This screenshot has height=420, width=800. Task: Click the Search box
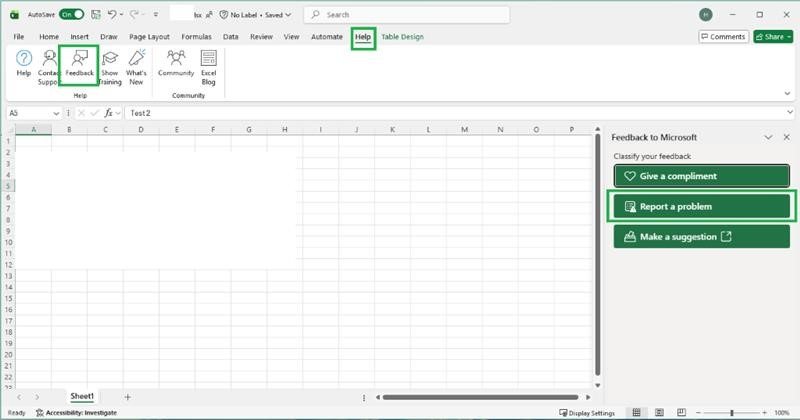pyautogui.click(x=407, y=15)
